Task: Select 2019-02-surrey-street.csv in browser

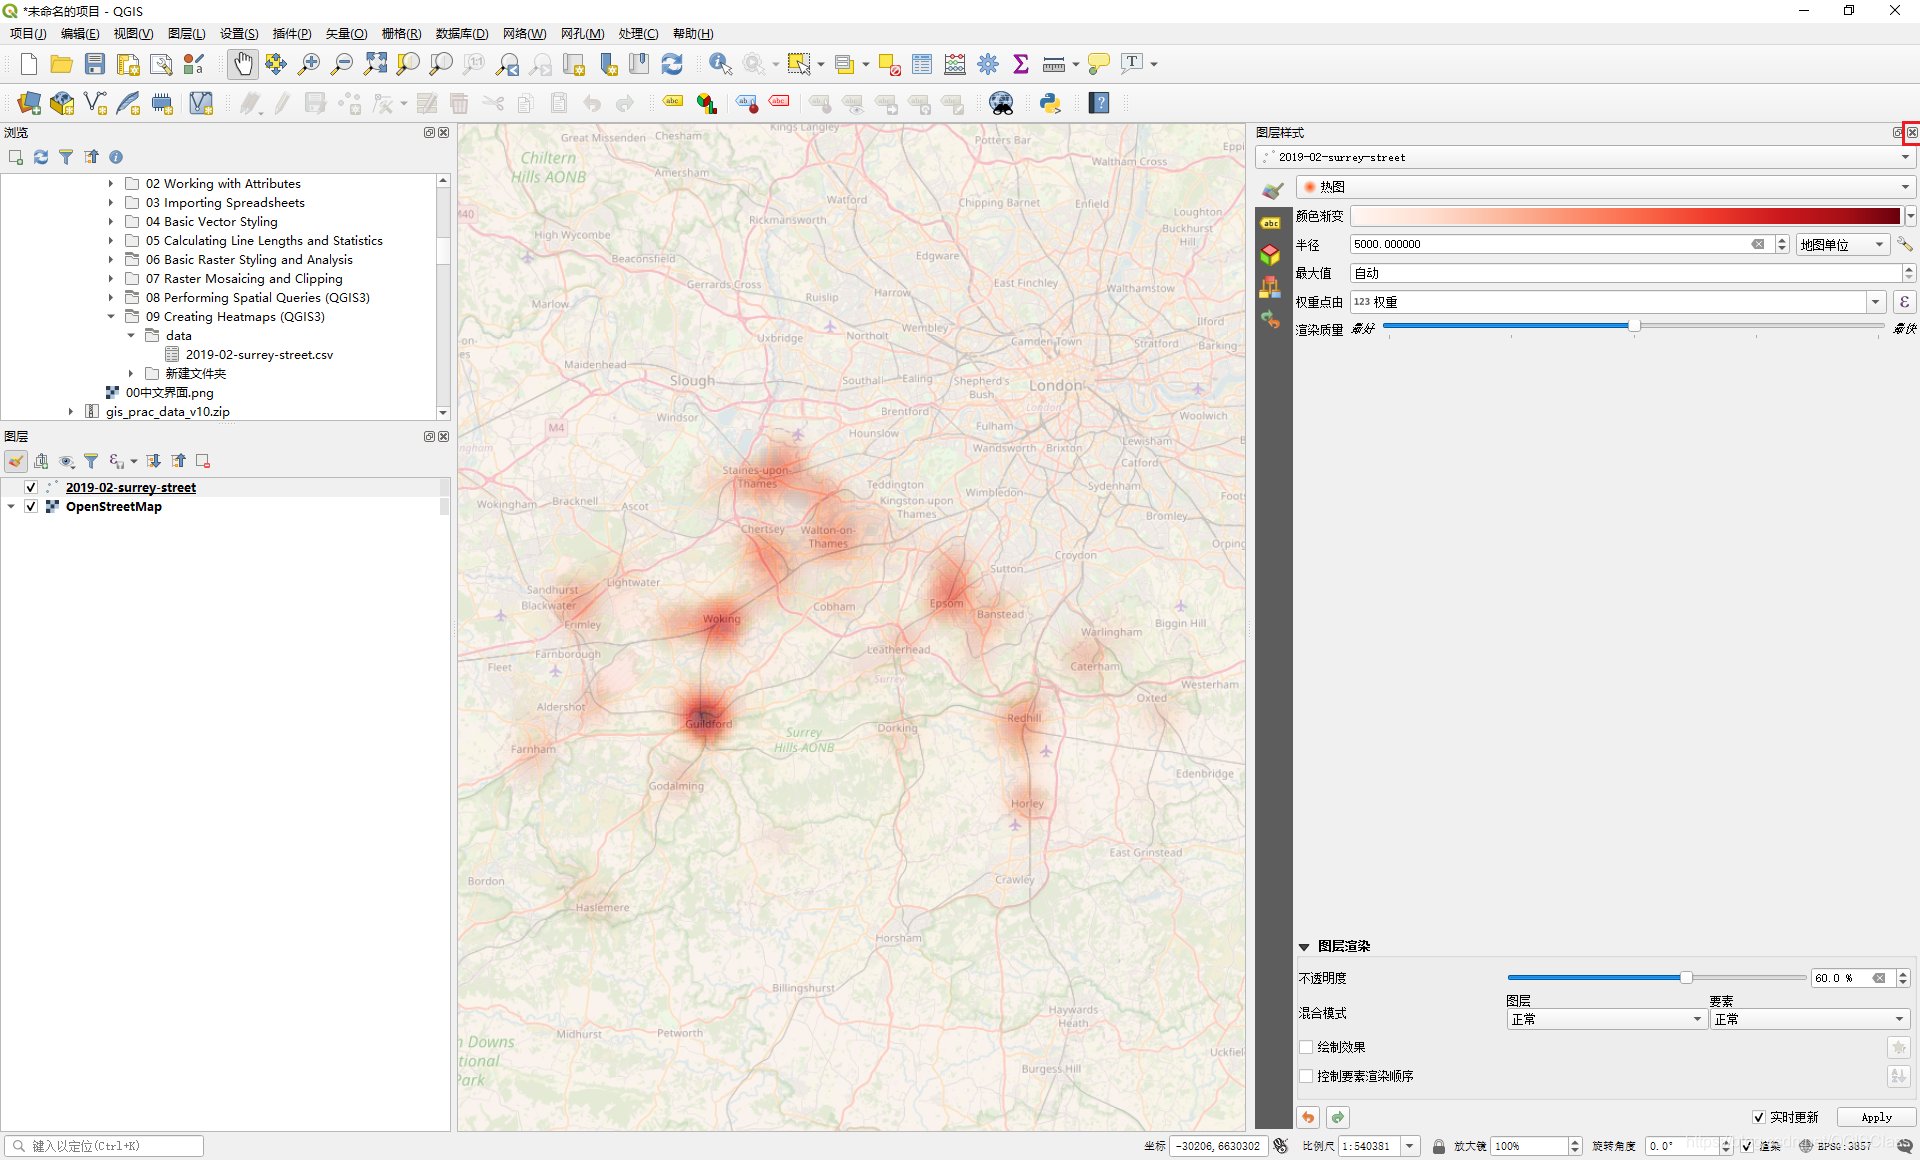Action: click(x=259, y=355)
